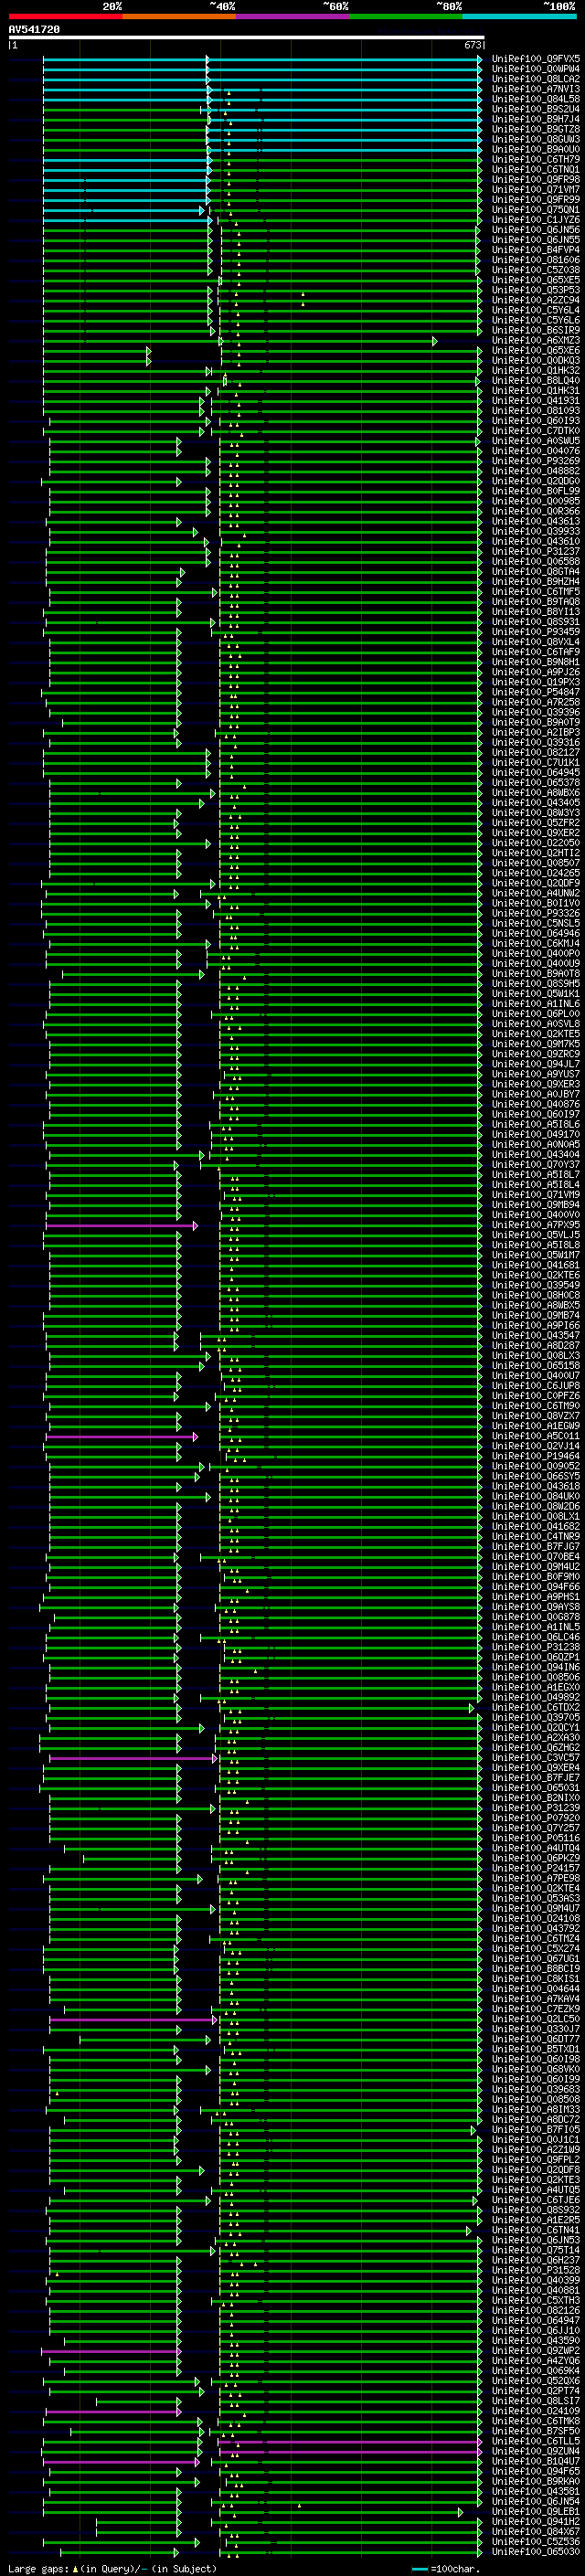The height and width of the screenshot is (2576, 585).
Task: Select hit label UniRef100_Q8LCA2
Action: point(536,79)
